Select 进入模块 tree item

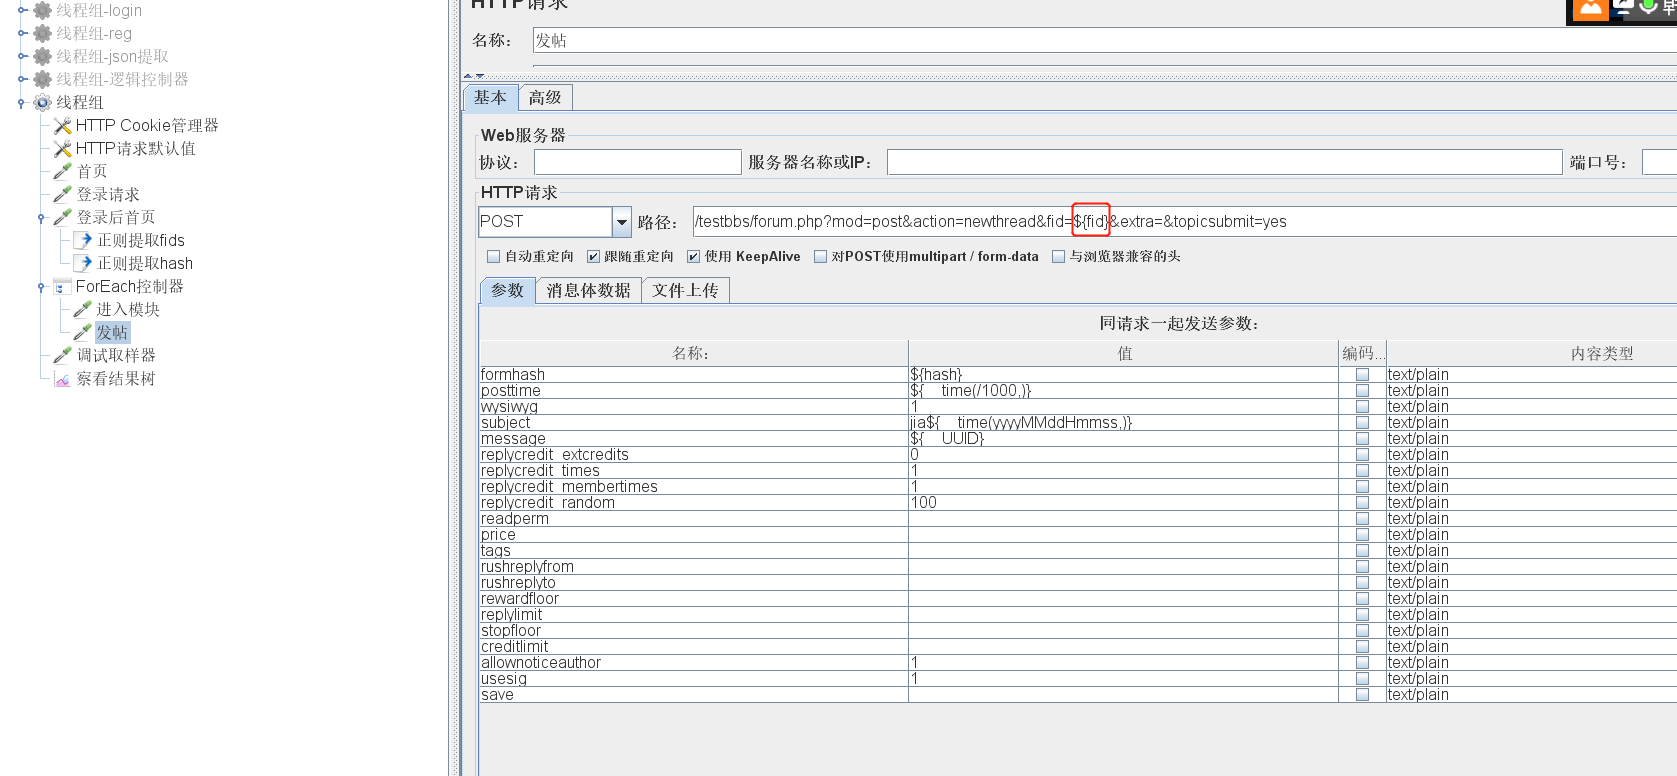pos(128,309)
